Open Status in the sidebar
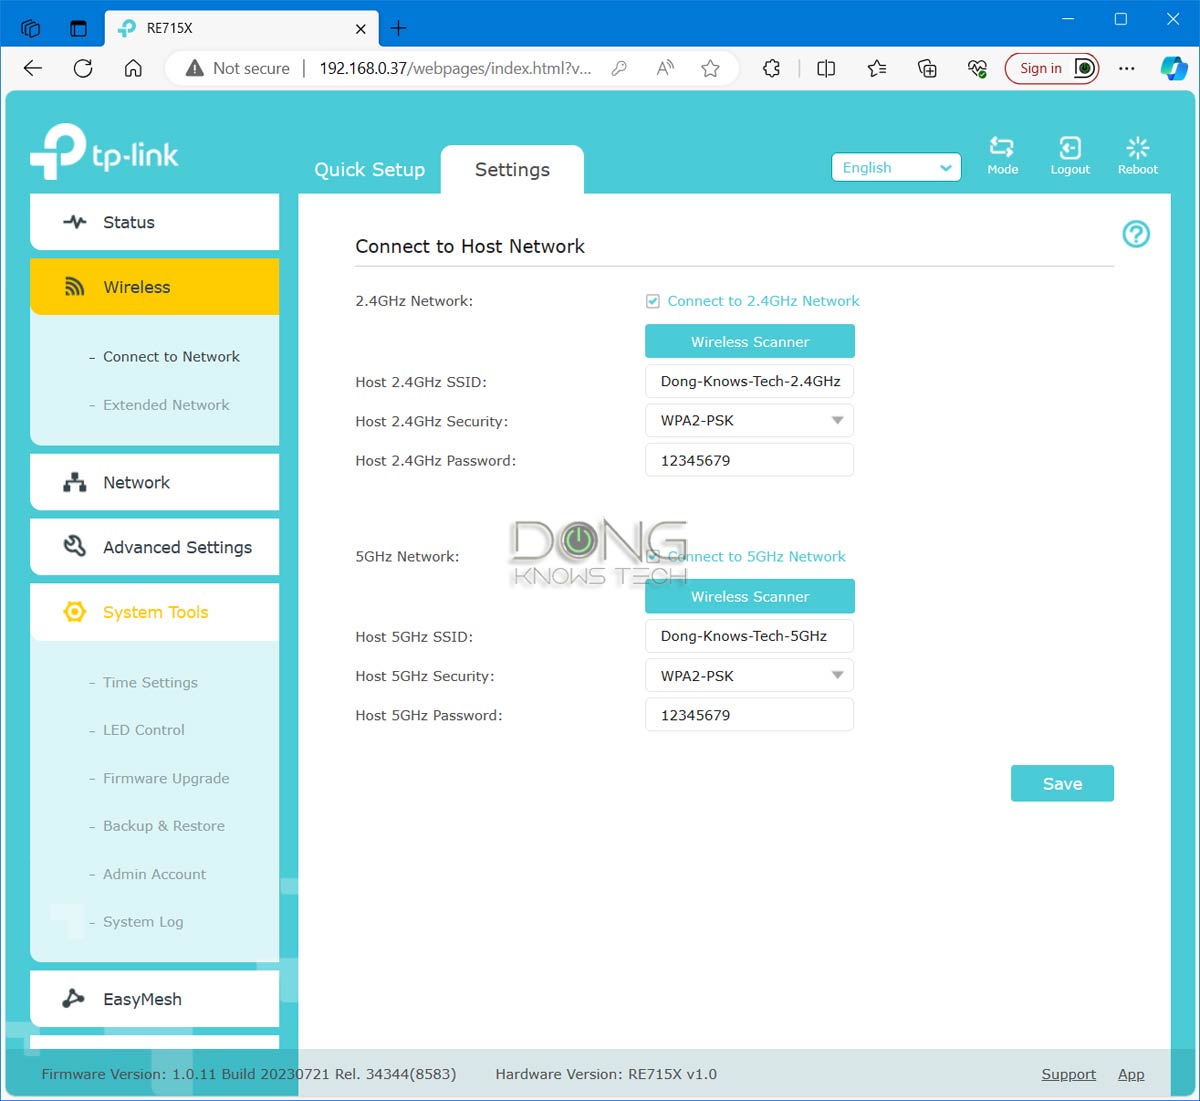Screen dimensions: 1200x1101 tap(154, 222)
